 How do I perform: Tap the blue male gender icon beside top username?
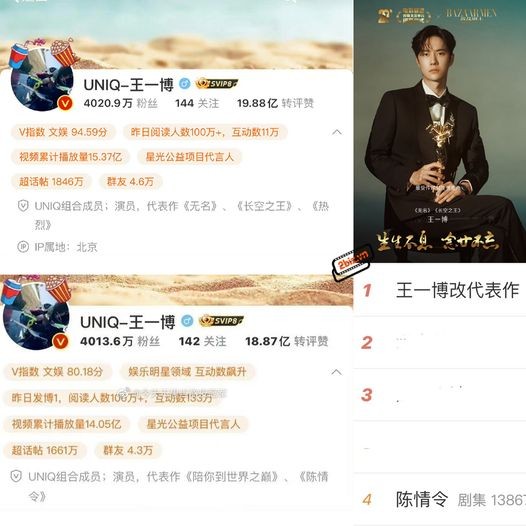coord(185,84)
